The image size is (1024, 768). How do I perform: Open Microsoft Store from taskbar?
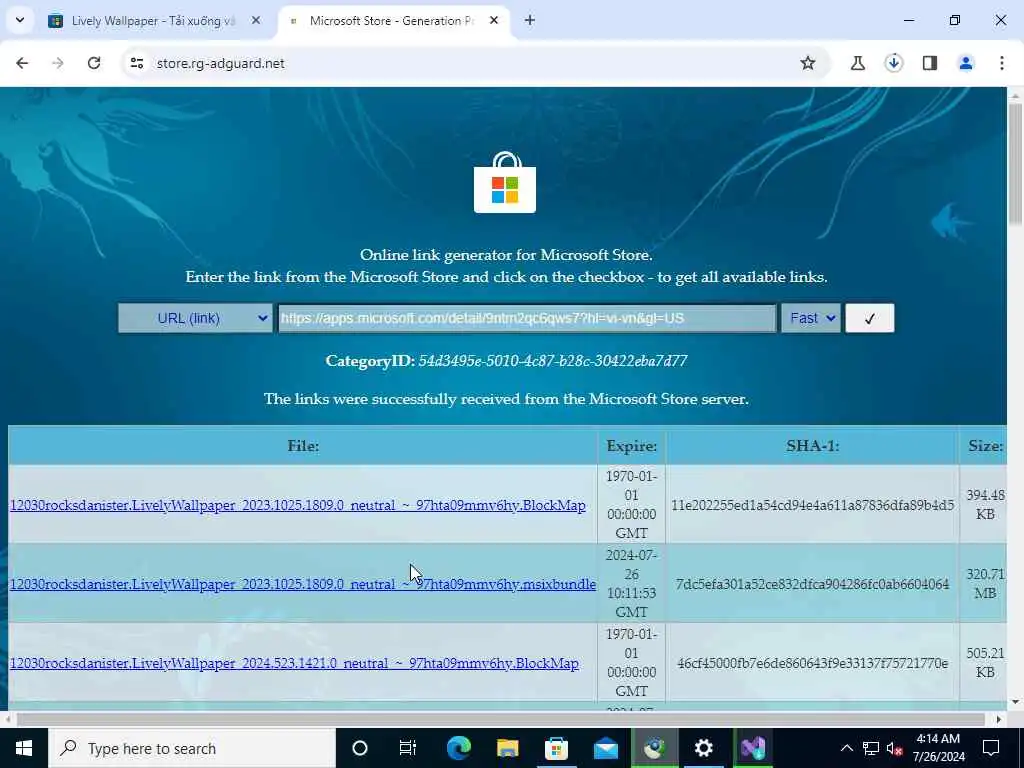[556, 748]
